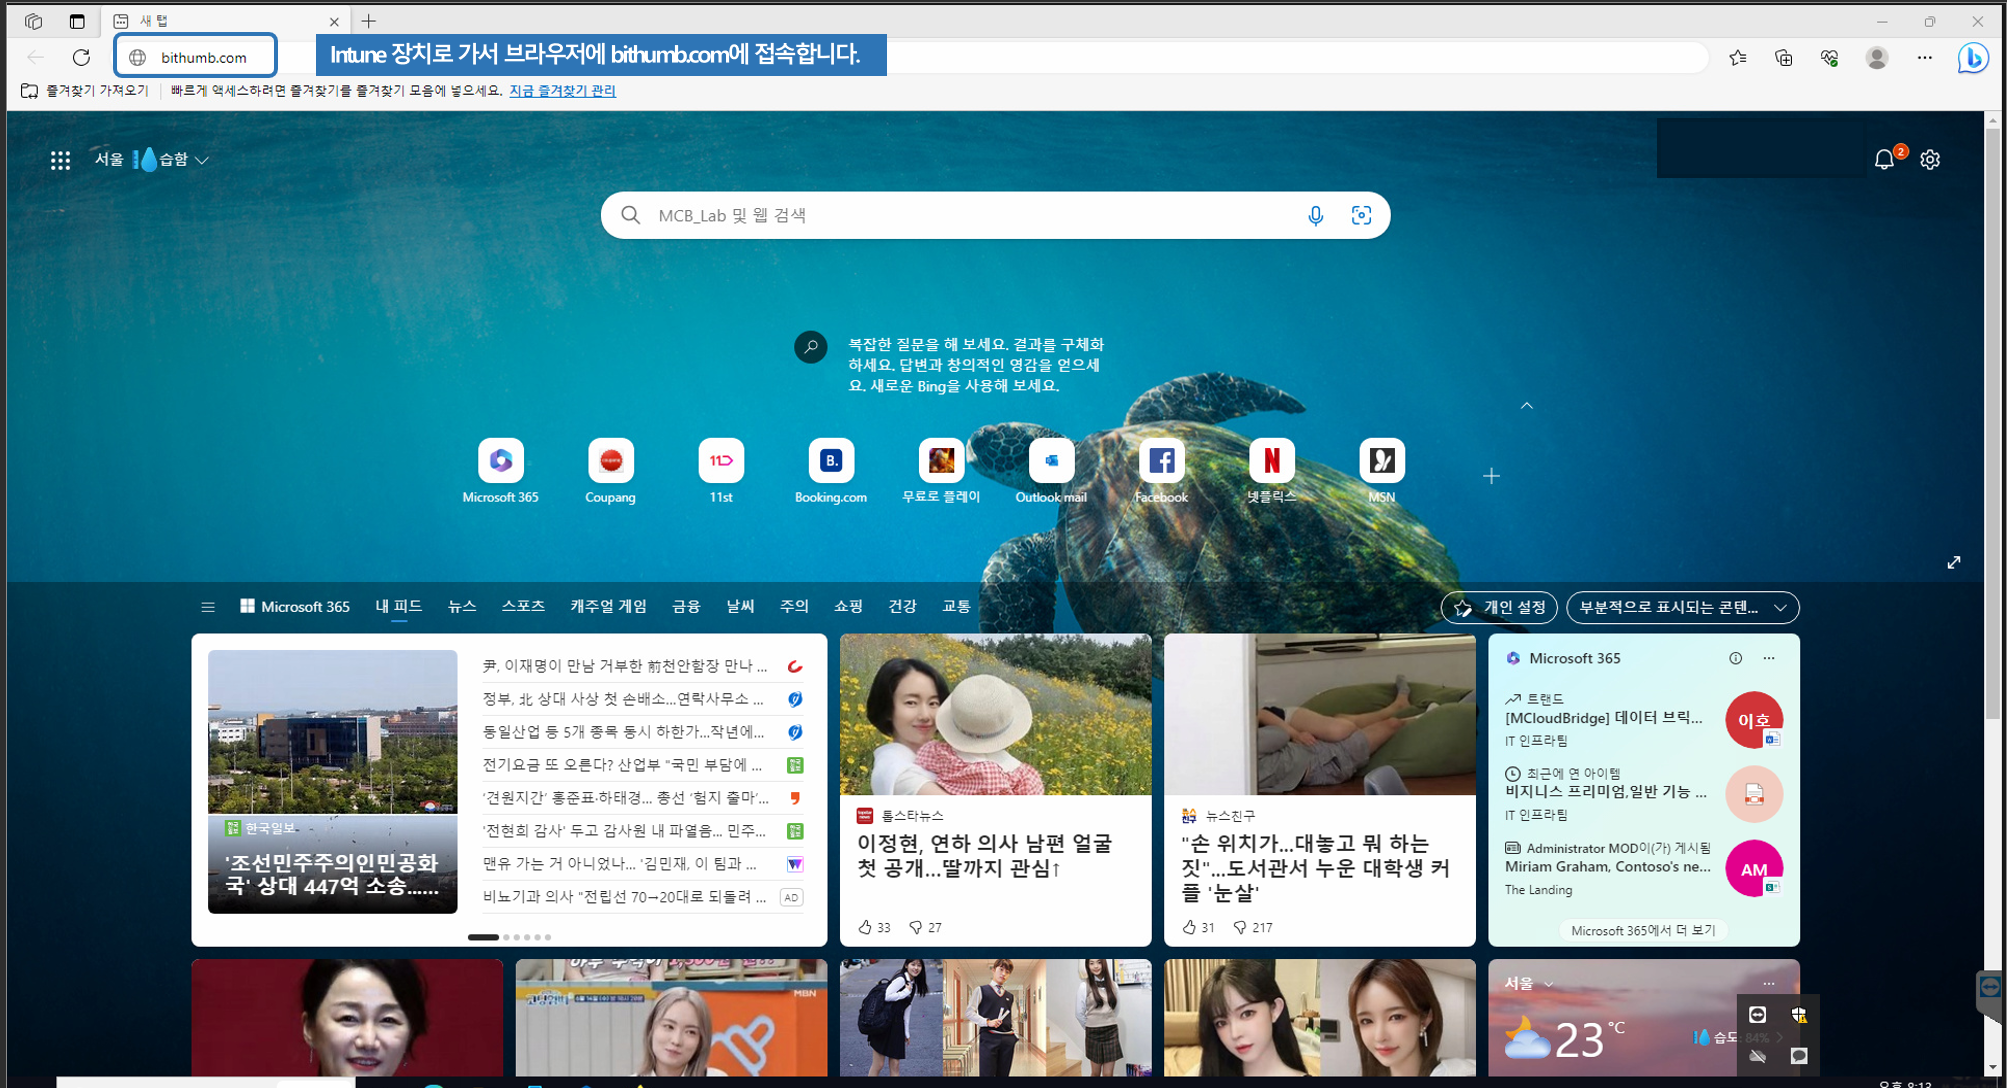The width and height of the screenshot is (2007, 1088).
Task: Click the voice search microphone icon
Action: point(1315,215)
